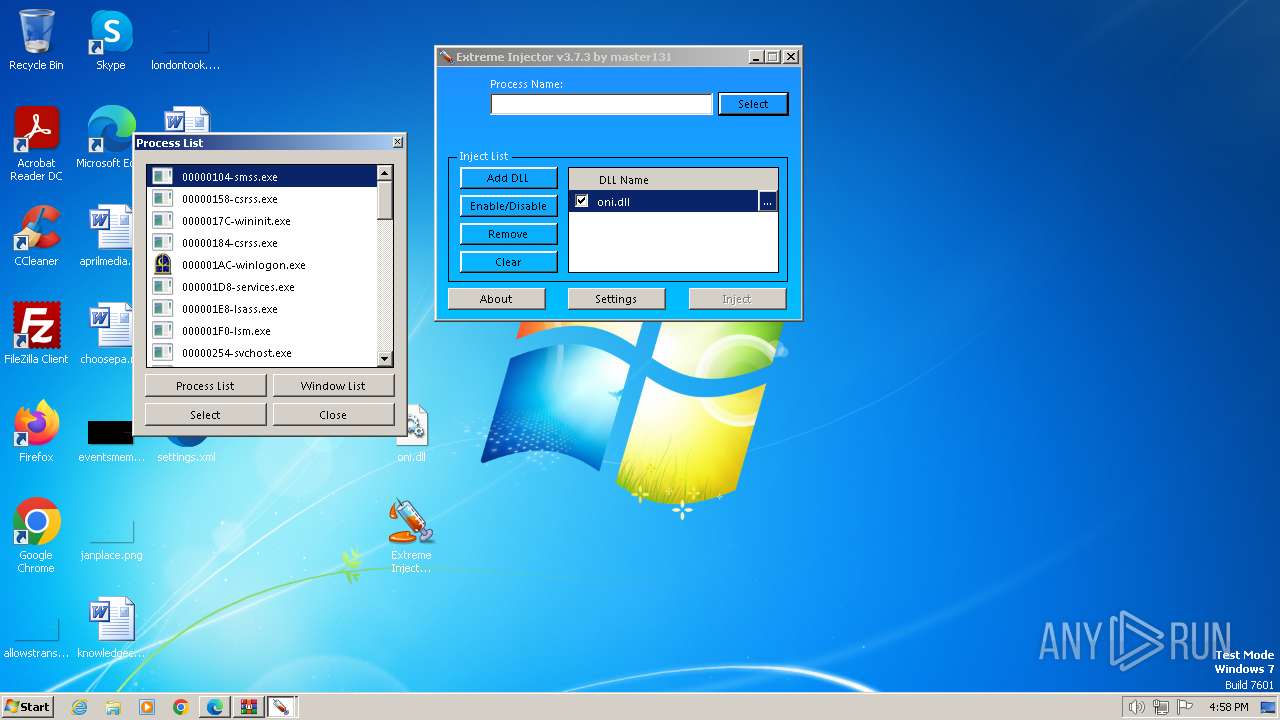Open the Action Center flag icon
1280x720 pixels.
coord(1185,707)
